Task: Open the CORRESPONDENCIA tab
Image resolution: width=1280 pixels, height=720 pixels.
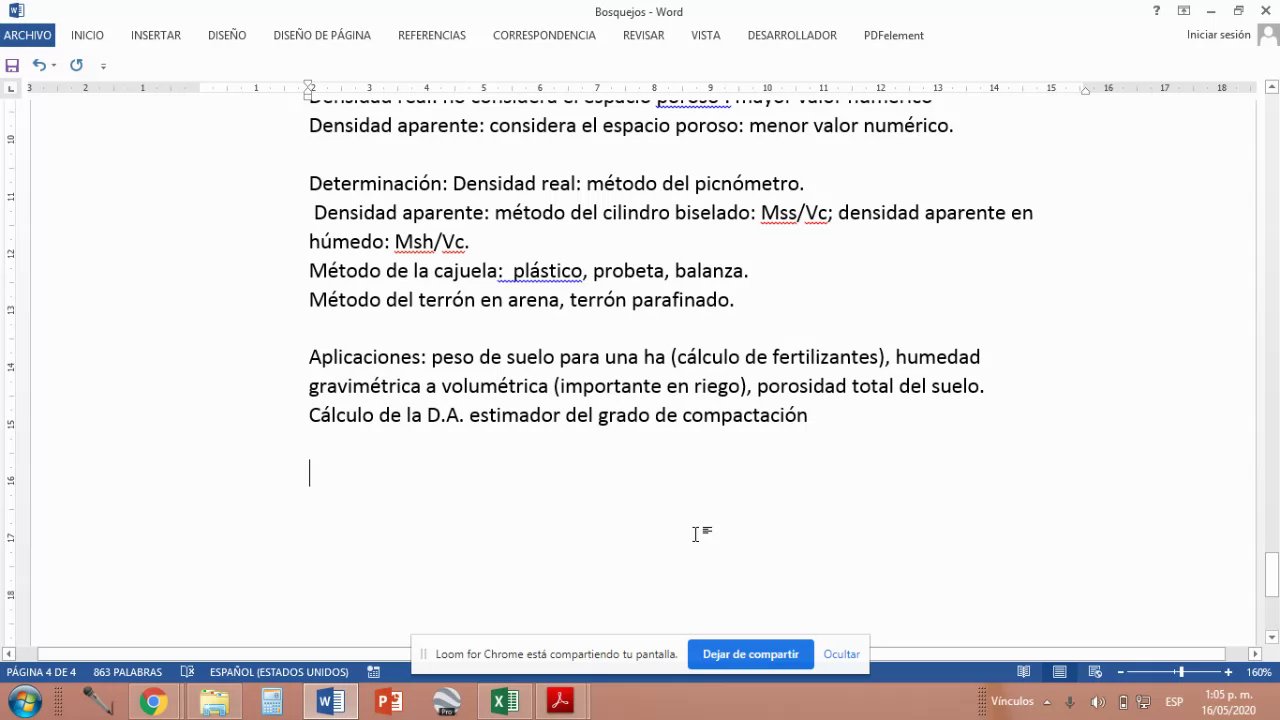Action: pos(544,35)
